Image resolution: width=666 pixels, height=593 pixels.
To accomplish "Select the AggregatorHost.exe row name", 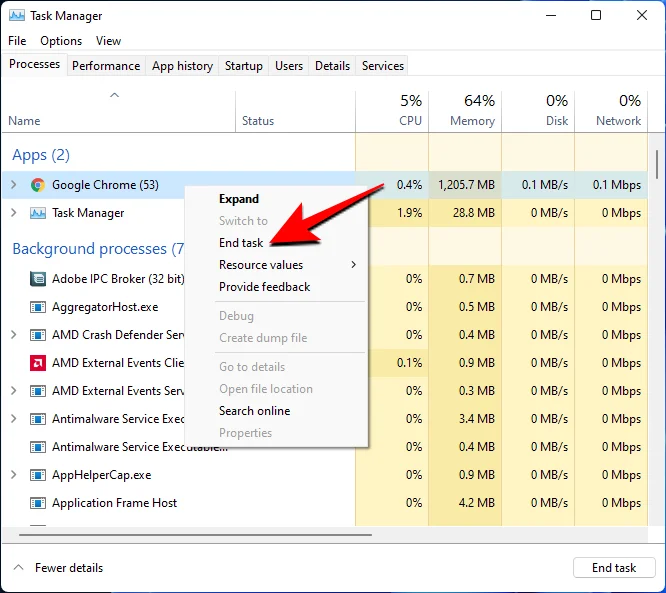I will click(x=105, y=307).
